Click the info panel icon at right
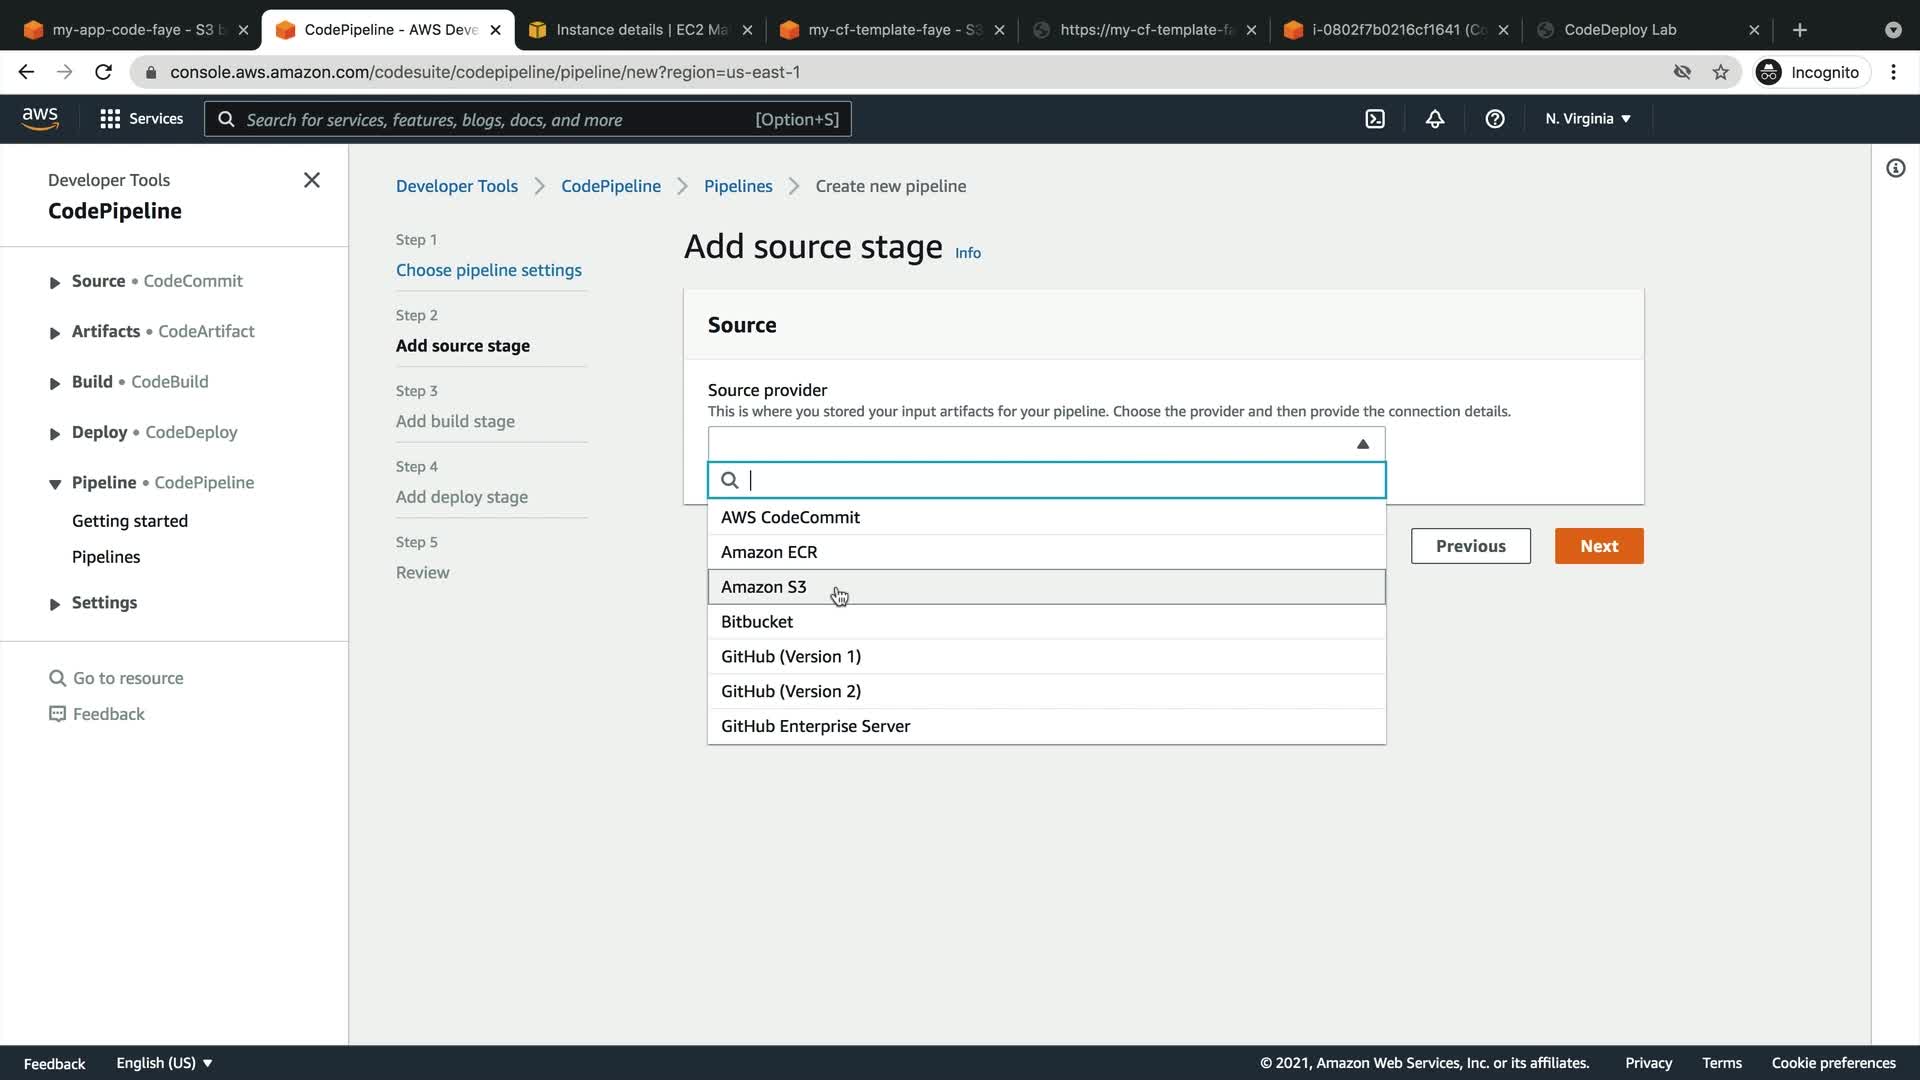 (1895, 168)
